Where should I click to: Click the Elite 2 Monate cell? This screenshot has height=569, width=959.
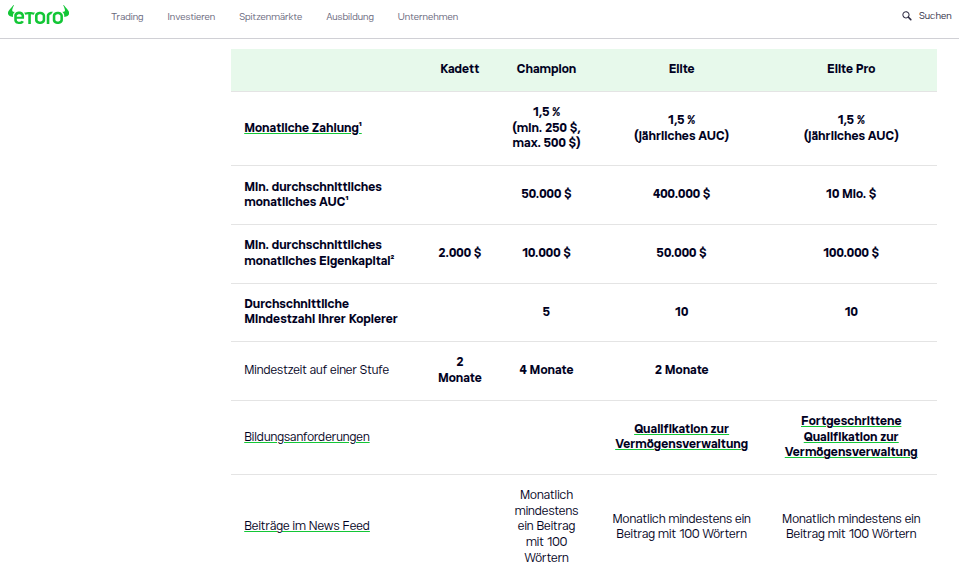click(x=681, y=370)
